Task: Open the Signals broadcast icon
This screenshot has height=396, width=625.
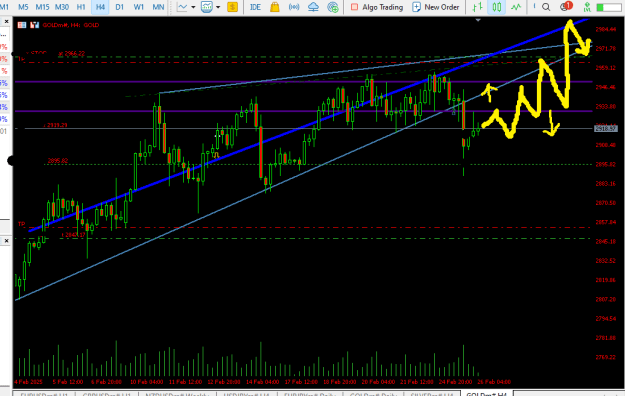Action: click(294, 7)
